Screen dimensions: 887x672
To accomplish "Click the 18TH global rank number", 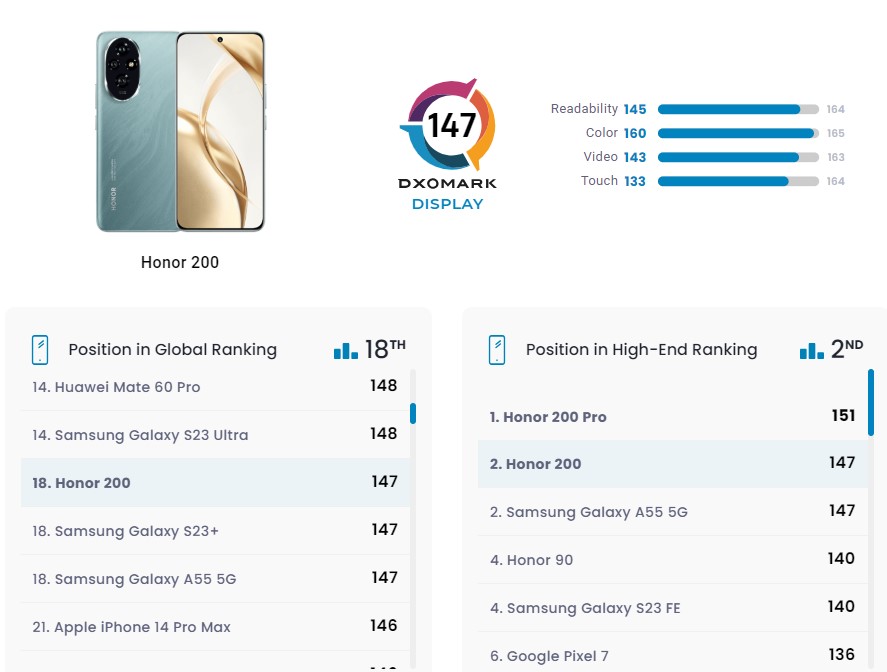I will click(385, 349).
